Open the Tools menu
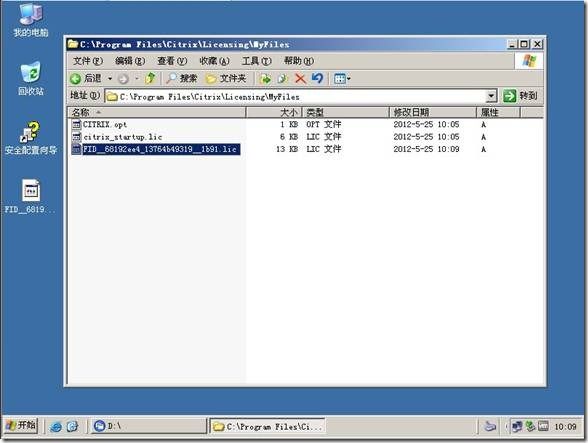Viewport: 588px width, 443px height. pyautogui.click(x=256, y=61)
